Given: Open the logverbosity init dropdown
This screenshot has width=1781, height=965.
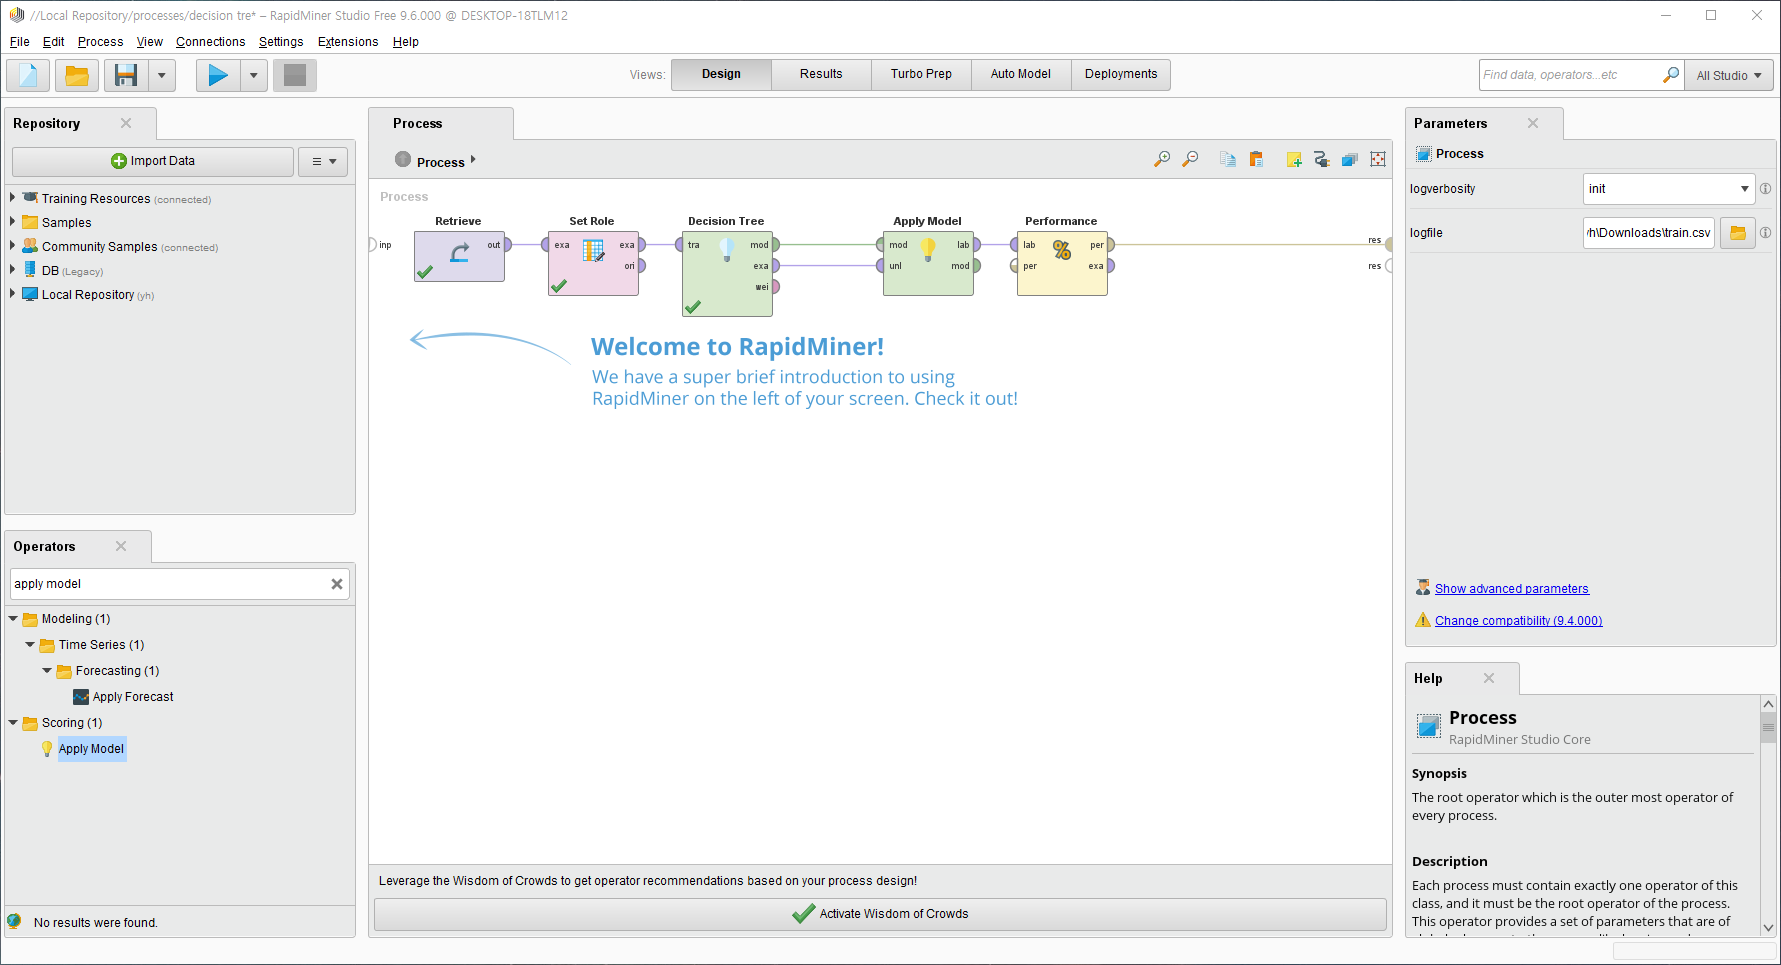Looking at the screenshot, I should tap(1669, 189).
